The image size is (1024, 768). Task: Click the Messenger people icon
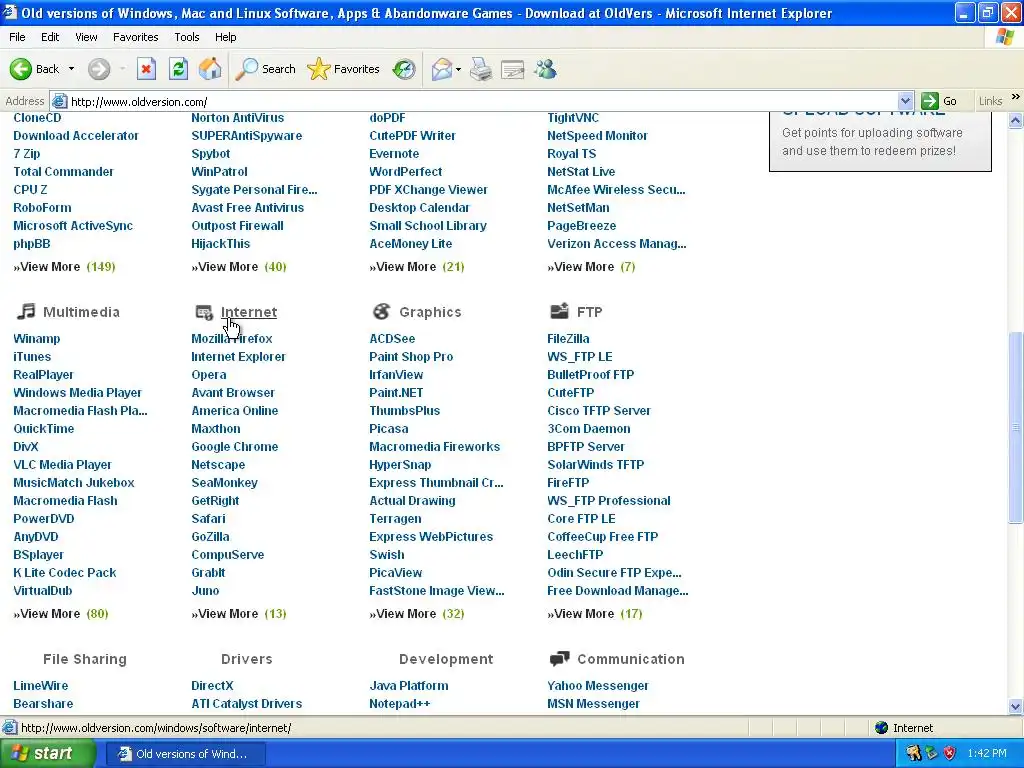click(545, 69)
